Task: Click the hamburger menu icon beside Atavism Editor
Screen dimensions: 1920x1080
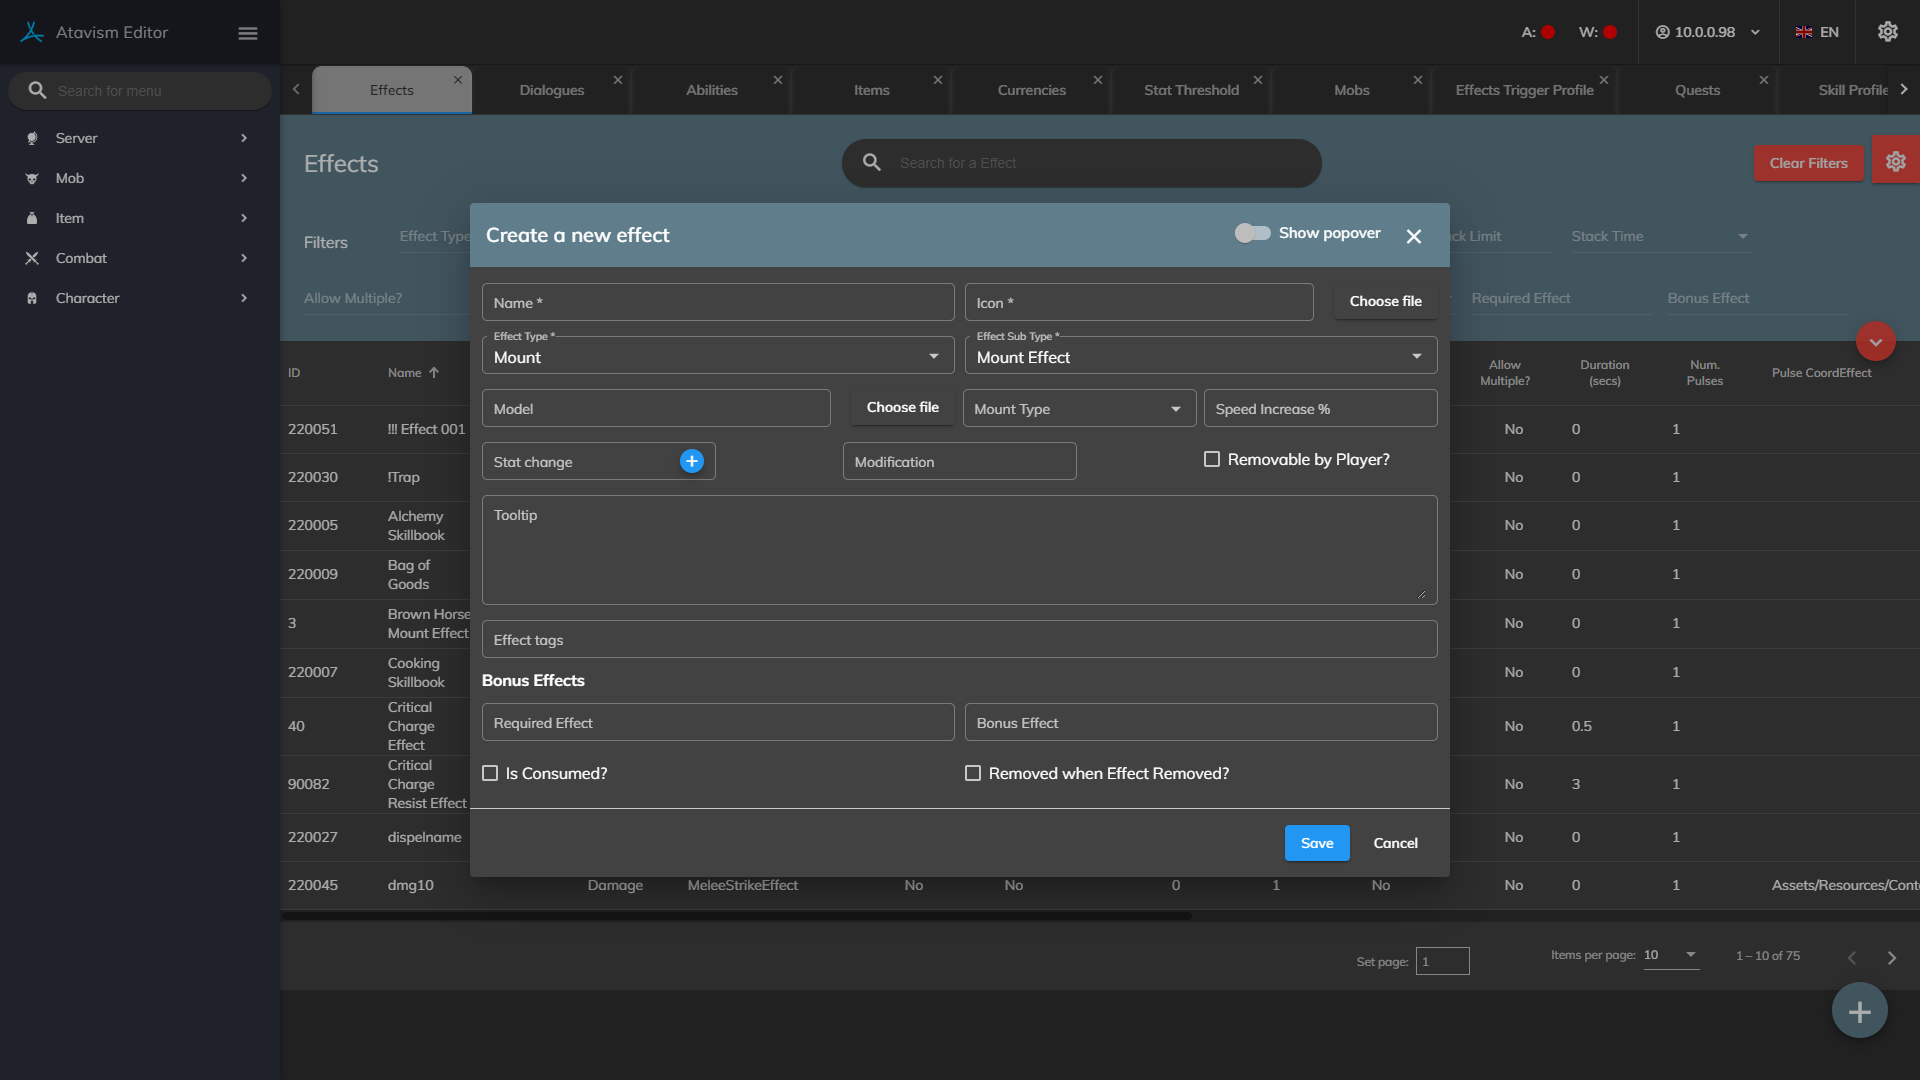Action: coord(248,33)
